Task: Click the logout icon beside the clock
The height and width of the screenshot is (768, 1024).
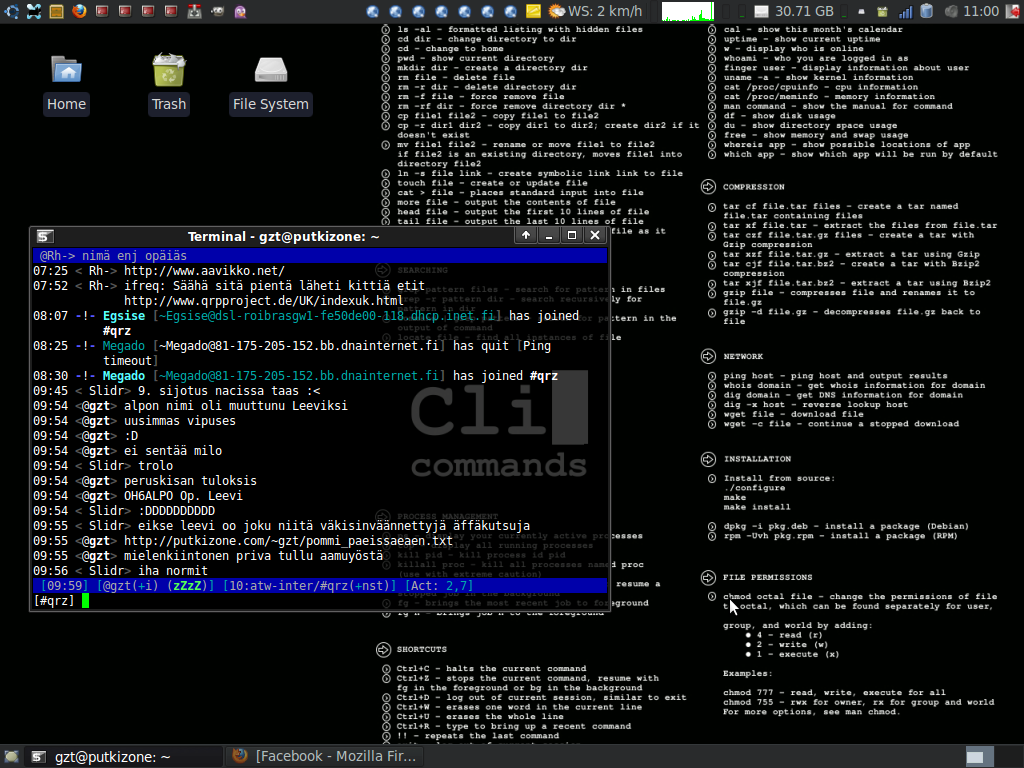Action: pyautogui.click(x=1012, y=11)
